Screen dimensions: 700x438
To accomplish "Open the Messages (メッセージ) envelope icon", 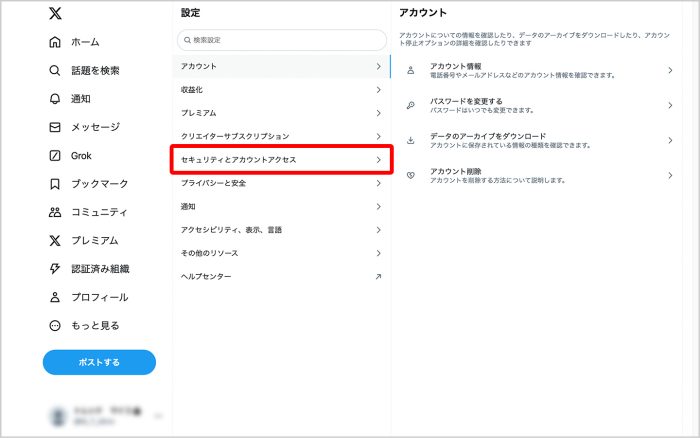I will click(55, 127).
